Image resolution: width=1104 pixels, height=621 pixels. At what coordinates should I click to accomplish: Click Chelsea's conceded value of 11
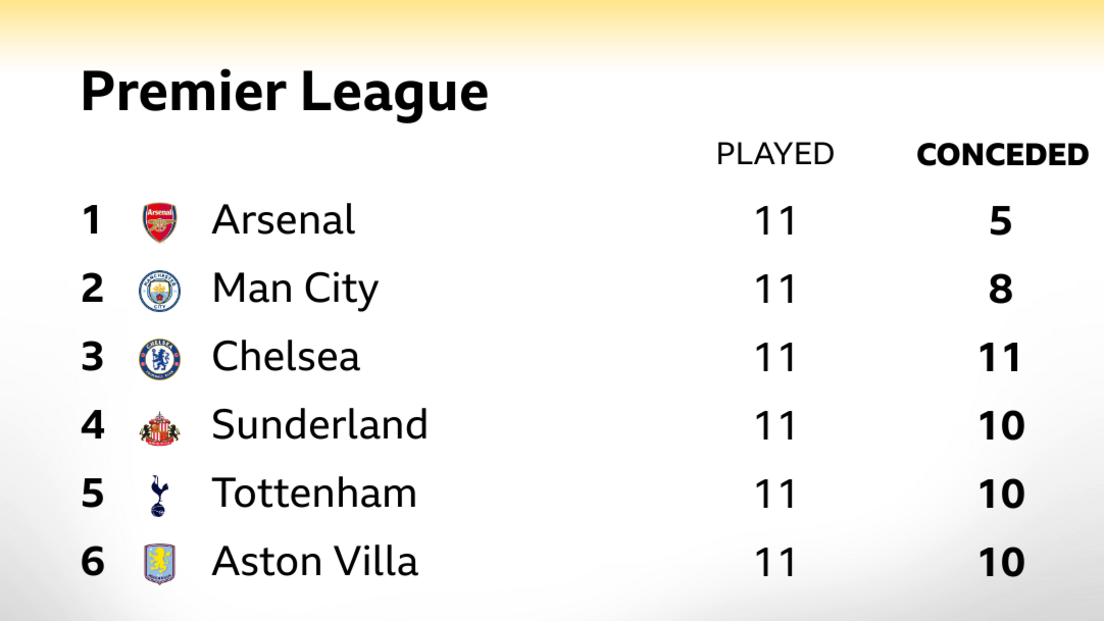1001,358
